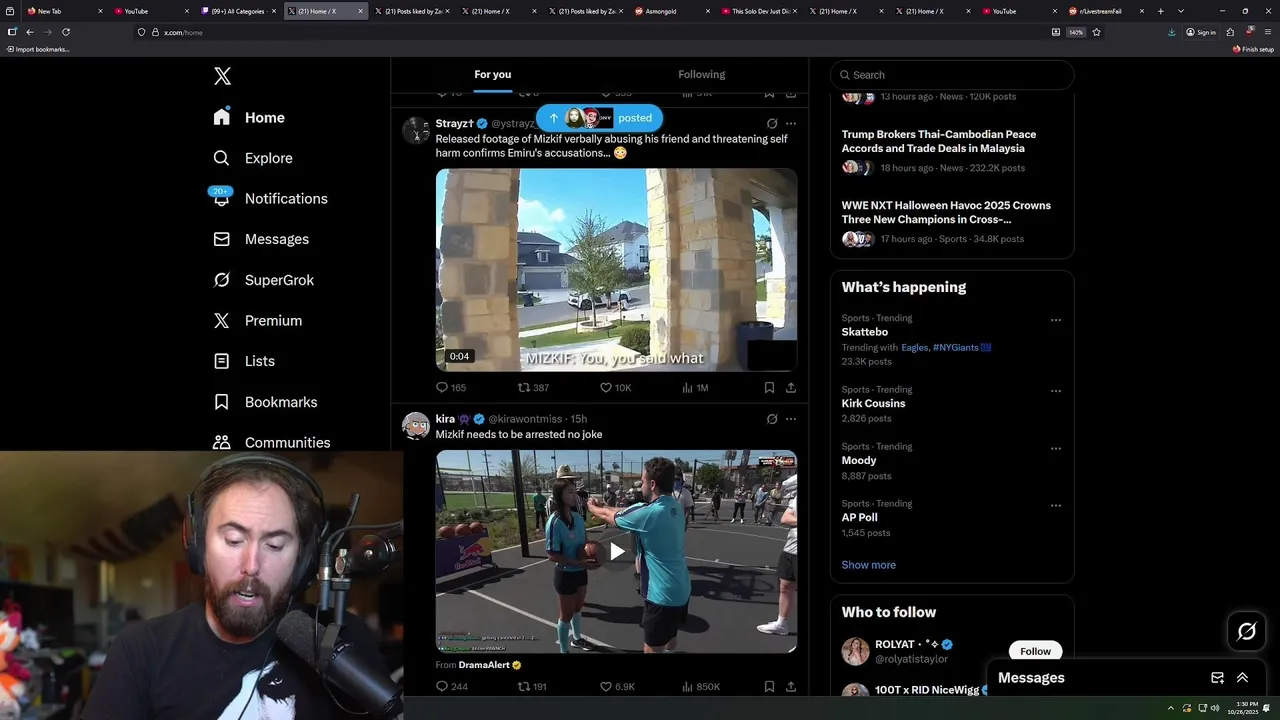The width and height of the screenshot is (1280, 720).
Task: Switch to the r/LivestreamFail browser tab
Action: [1106, 11]
